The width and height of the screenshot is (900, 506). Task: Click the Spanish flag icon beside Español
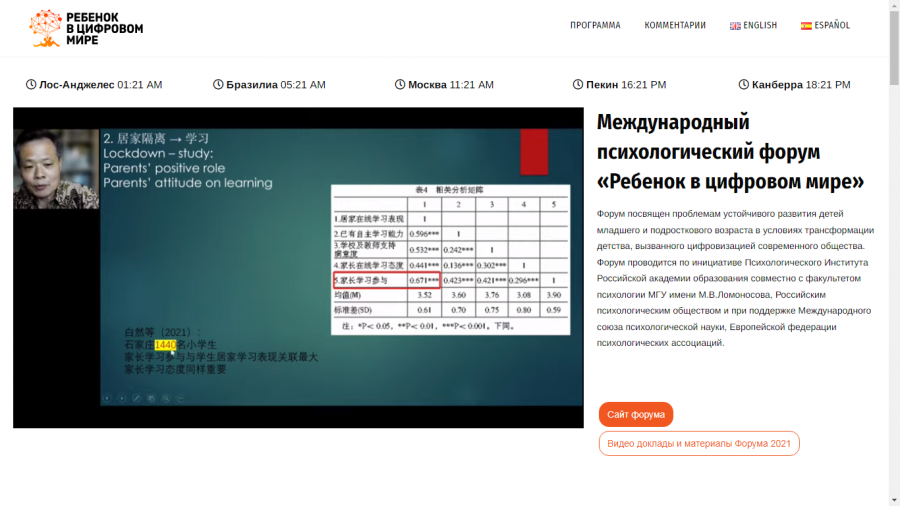tap(806, 26)
